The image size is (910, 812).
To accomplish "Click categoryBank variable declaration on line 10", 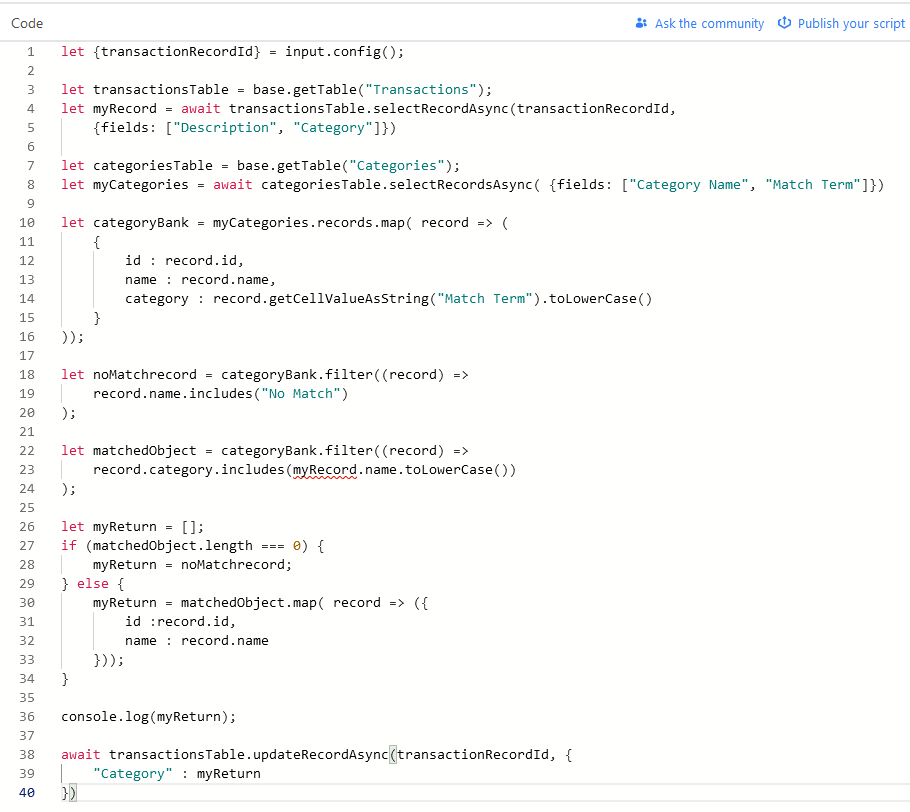I will click(x=141, y=223).
